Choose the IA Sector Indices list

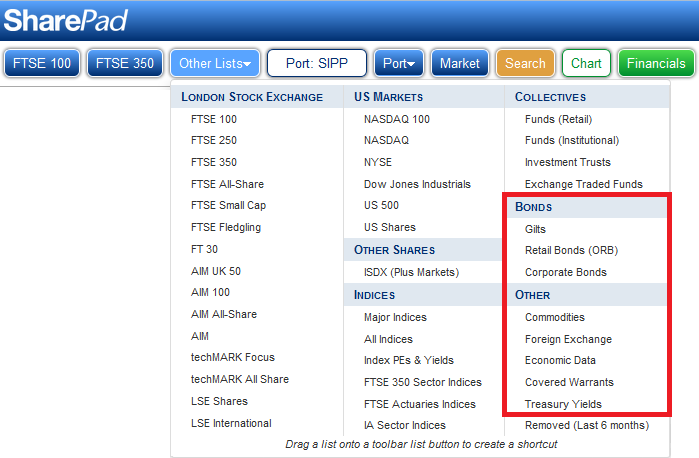tap(405, 425)
